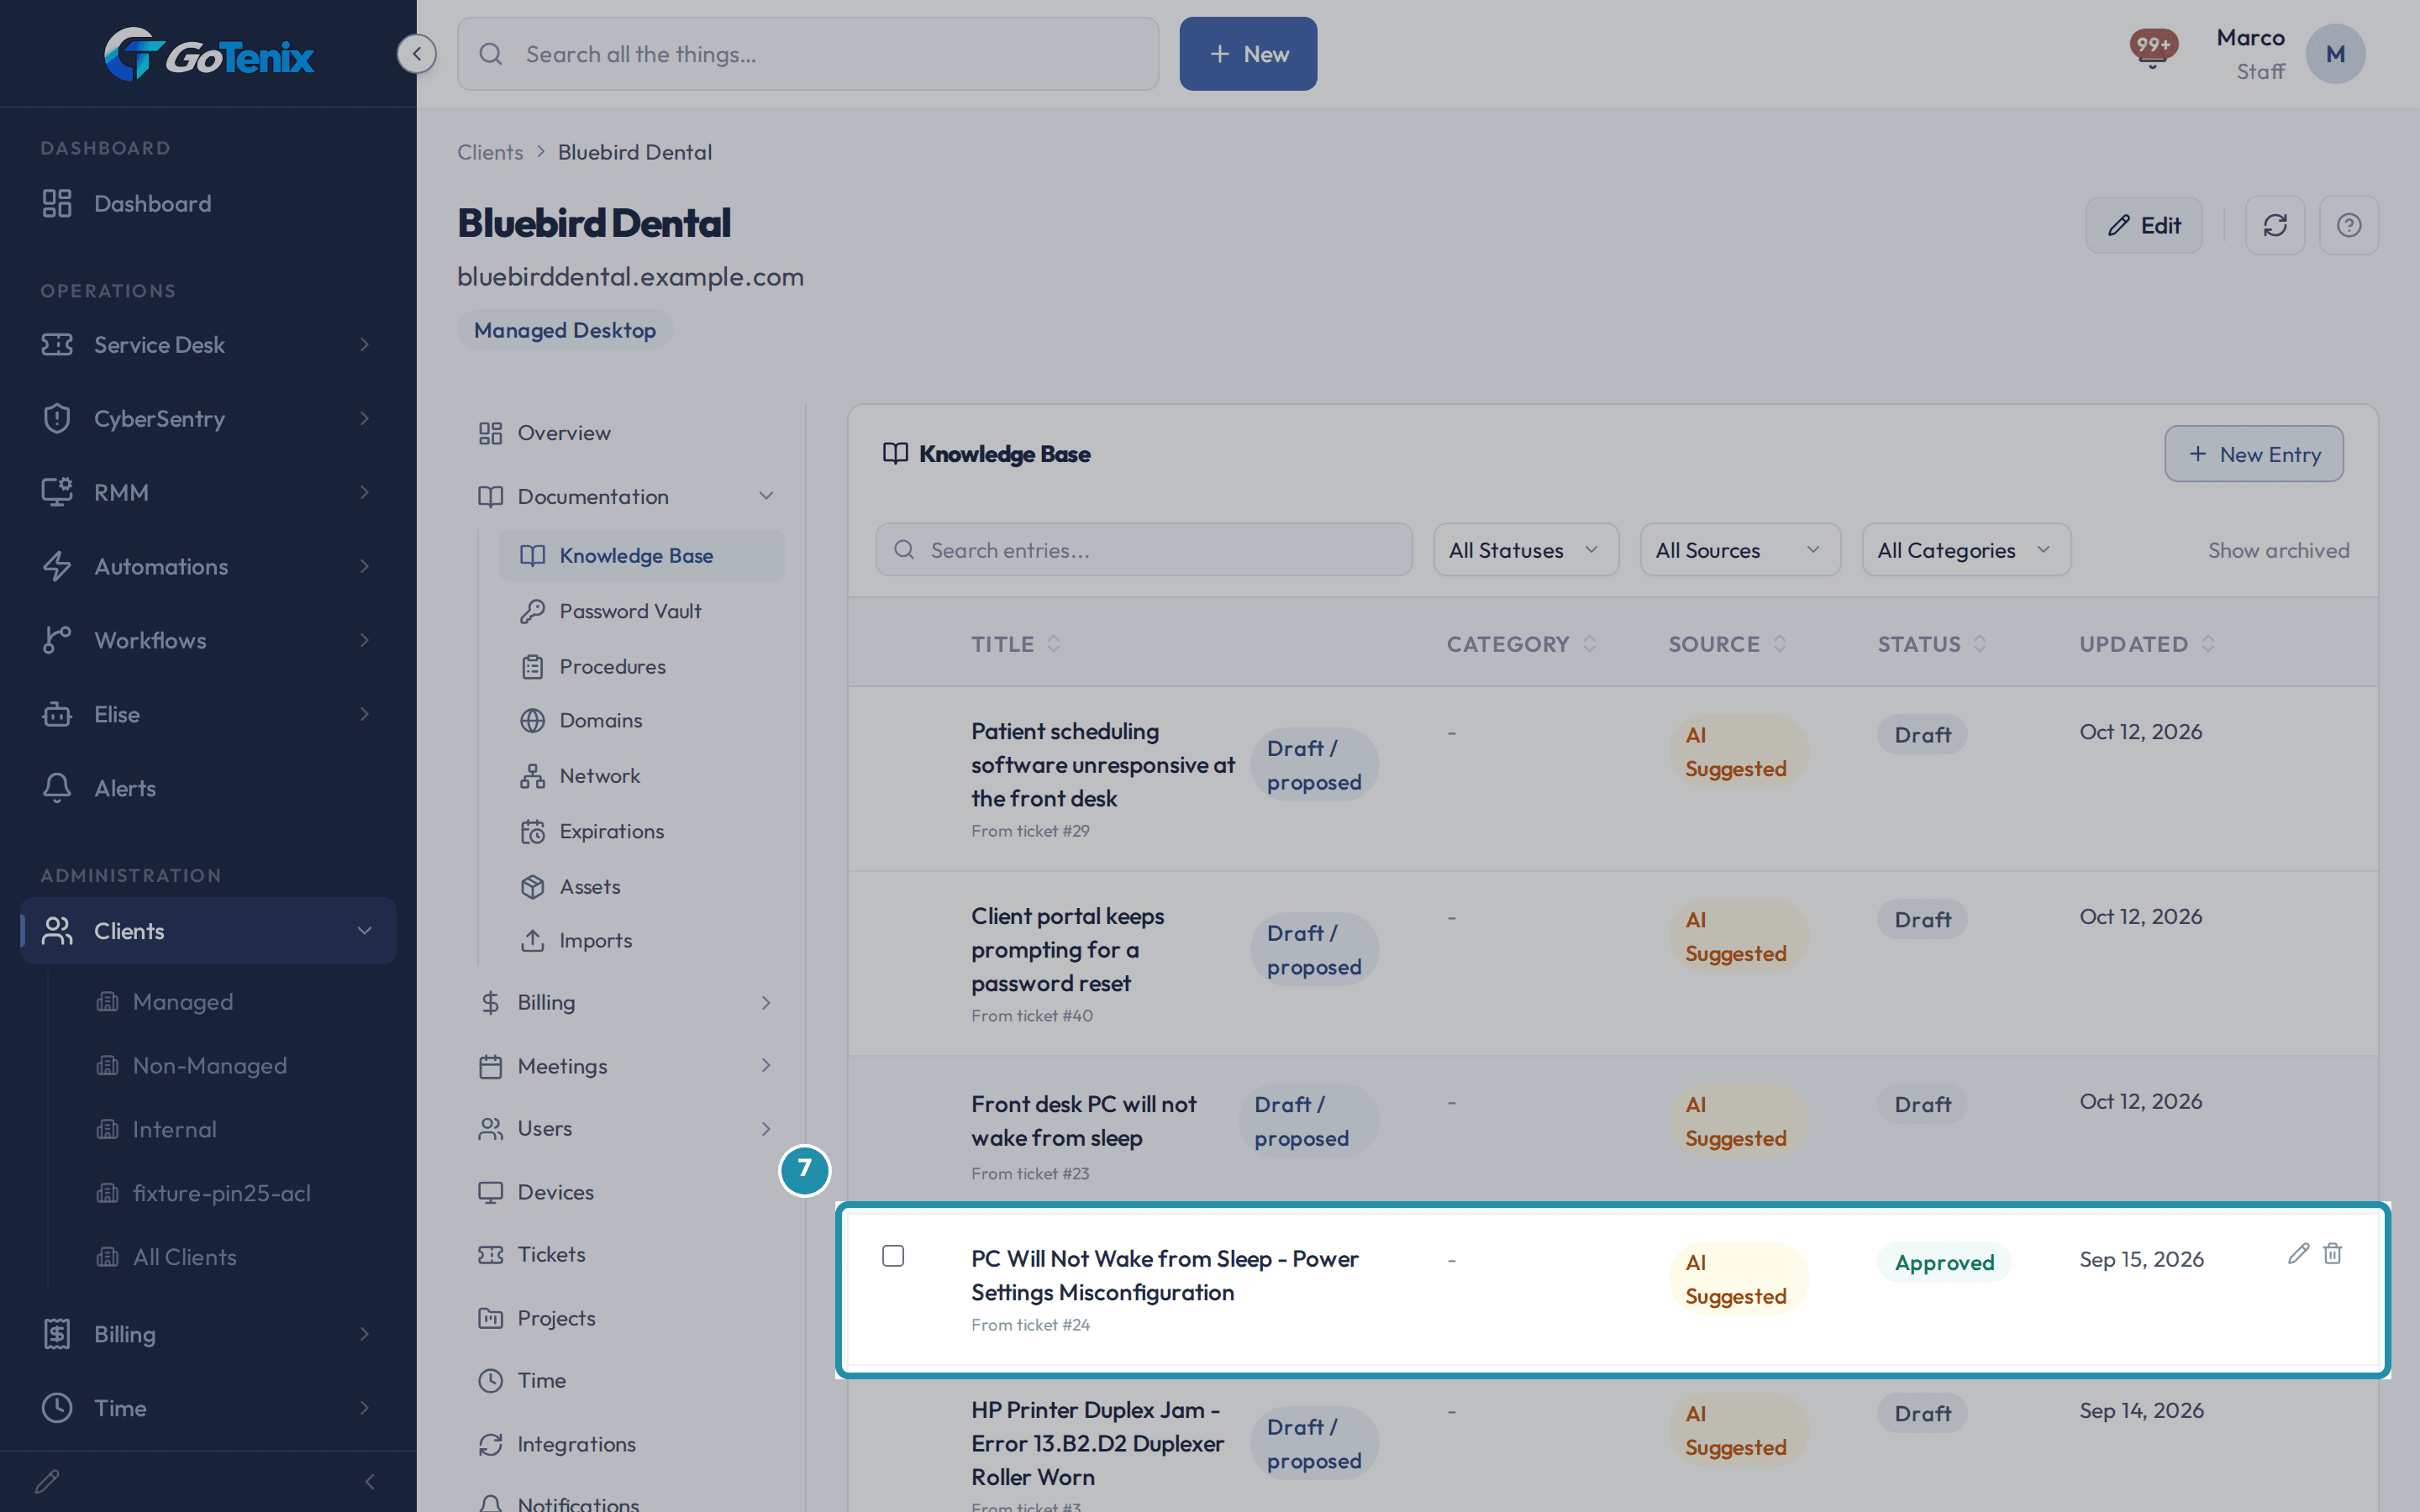2420x1512 pixels.
Task: Click the New button in the top bar
Action: point(1248,54)
